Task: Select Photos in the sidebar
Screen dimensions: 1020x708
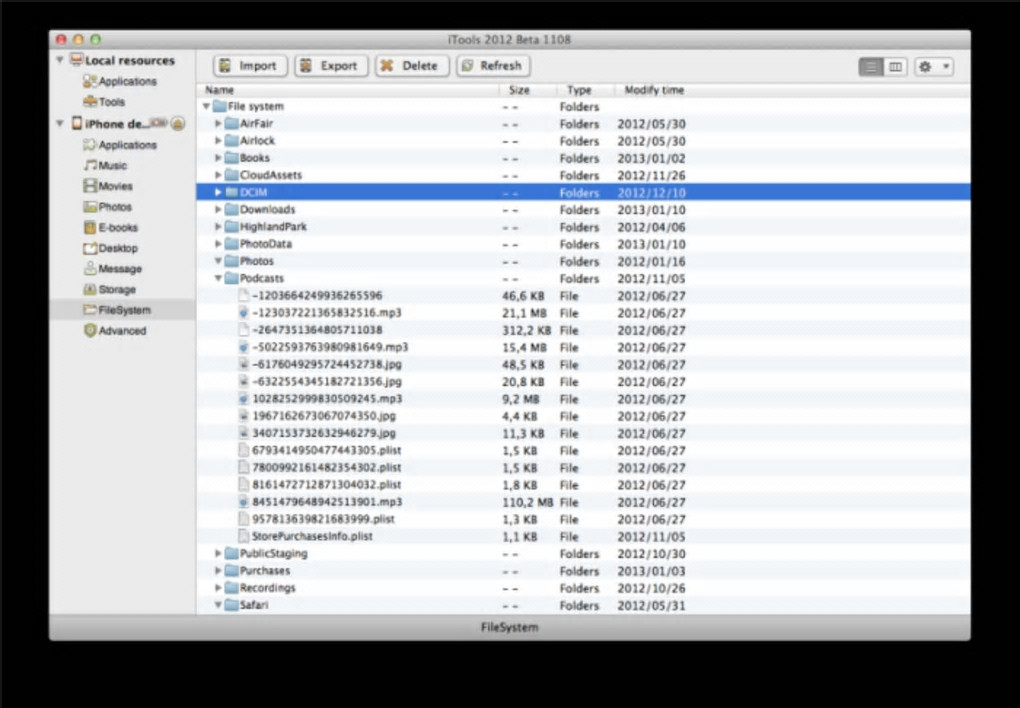Action: click(x=108, y=207)
